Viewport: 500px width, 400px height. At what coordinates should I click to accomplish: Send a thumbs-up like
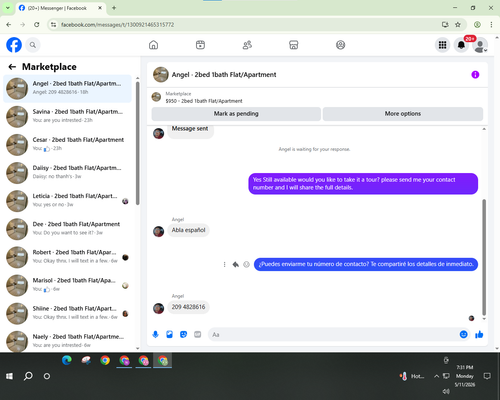tap(479, 334)
